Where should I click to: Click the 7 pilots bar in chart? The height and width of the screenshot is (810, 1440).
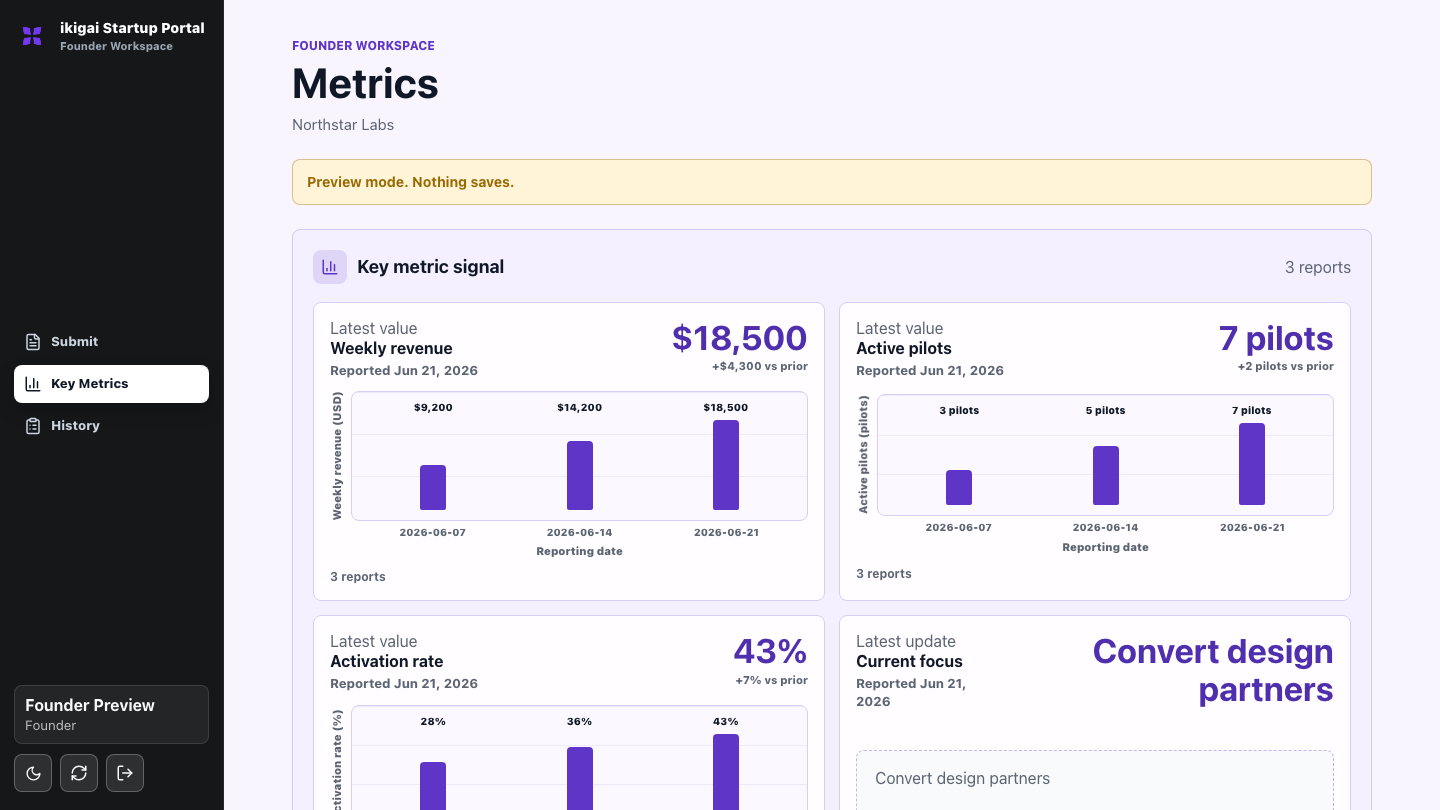pos(1252,464)
